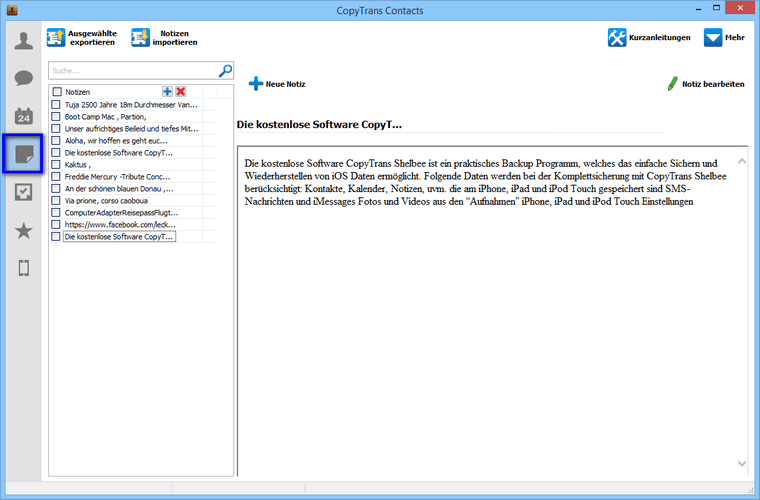Select the Notes sidebar icon

point(24,154)
